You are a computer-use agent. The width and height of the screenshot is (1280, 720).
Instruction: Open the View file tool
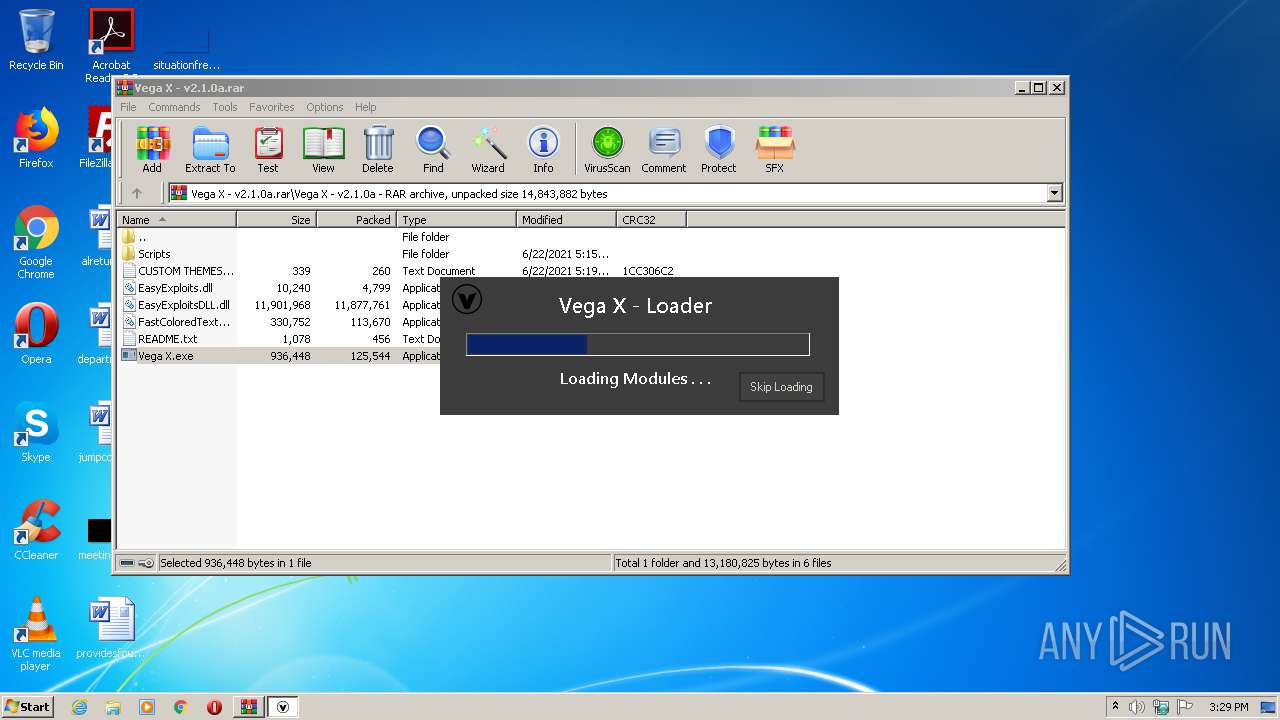[x=323, y=150]
